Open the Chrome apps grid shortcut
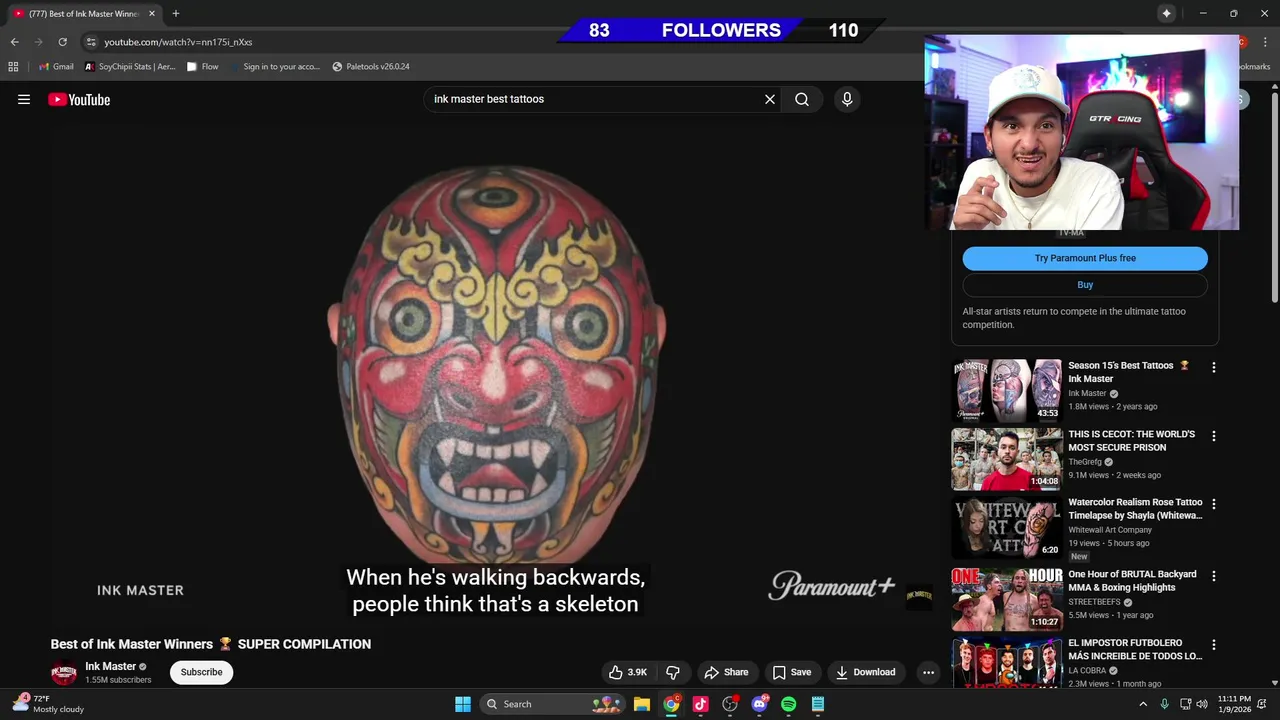The image size is (1280, 720). 13,67
